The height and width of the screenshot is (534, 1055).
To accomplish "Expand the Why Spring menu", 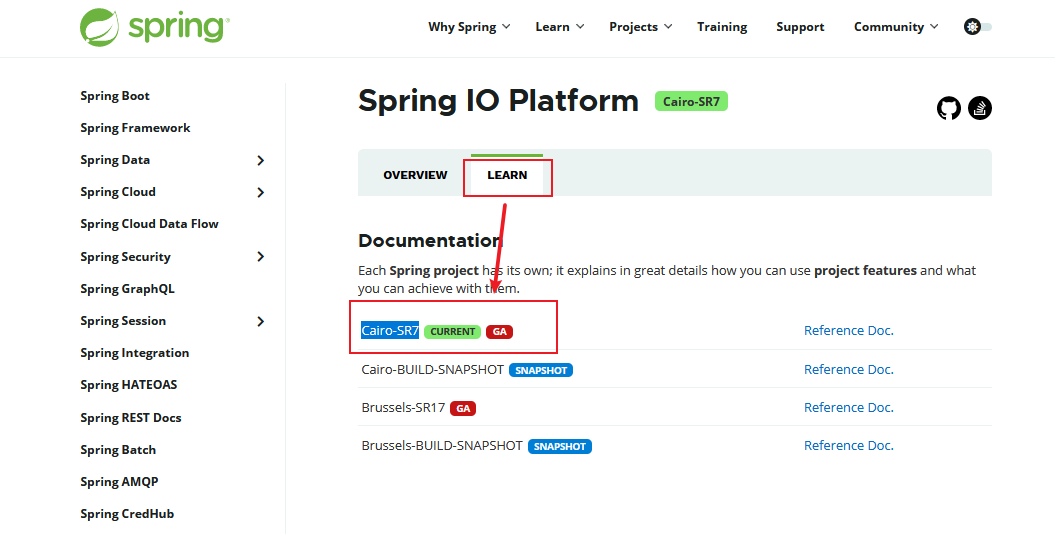I will pyautogui.click(x=469, y=27).
